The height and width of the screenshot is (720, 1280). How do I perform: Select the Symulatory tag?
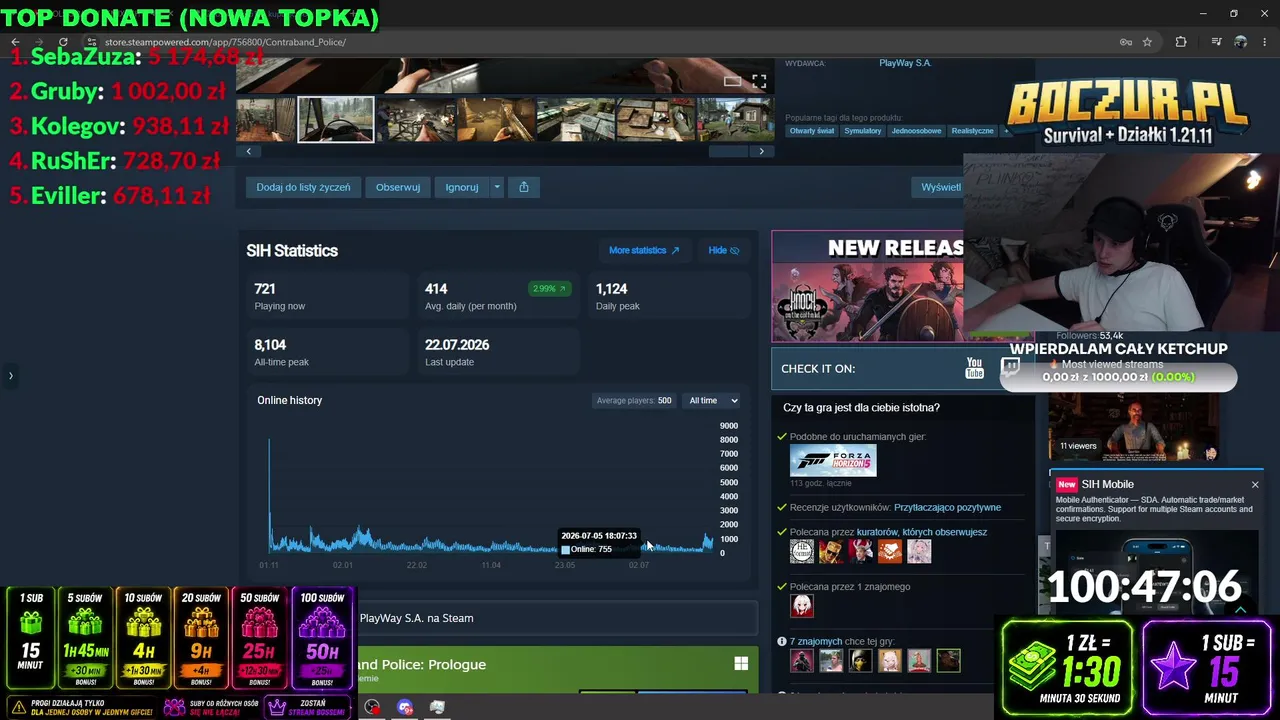863,131
